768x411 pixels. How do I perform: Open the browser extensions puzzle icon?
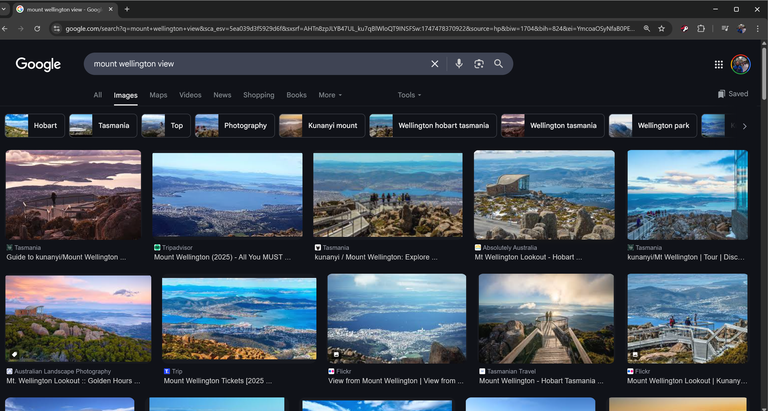click(701, 29)
